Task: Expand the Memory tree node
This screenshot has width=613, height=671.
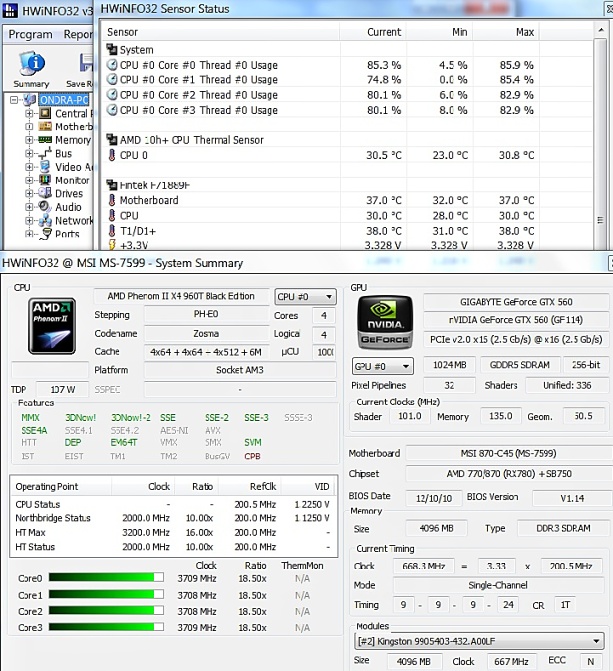Action: point(29,140)
